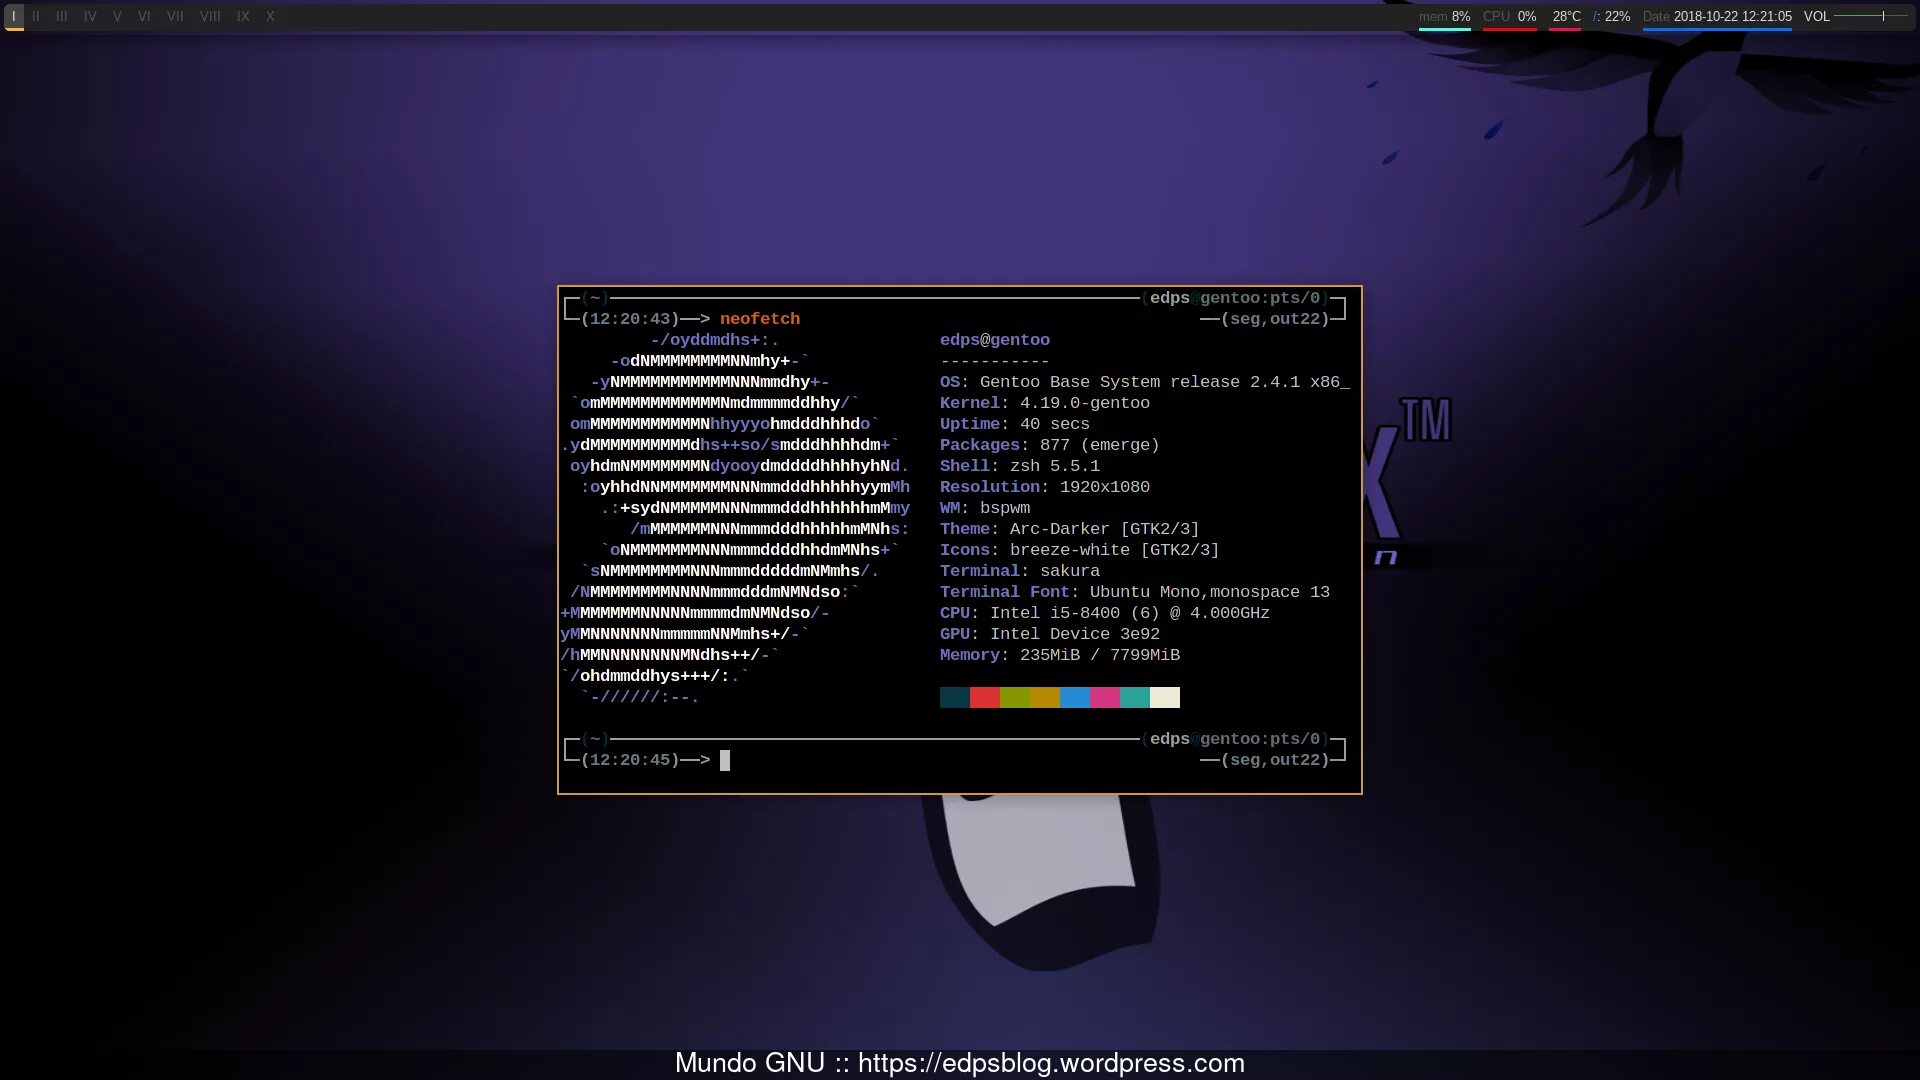The height and width of the screenshot is (1080, 1920).
Task: Click the top edps@gentoo:pts/0 prompt label
Action: click(1235, 298)
